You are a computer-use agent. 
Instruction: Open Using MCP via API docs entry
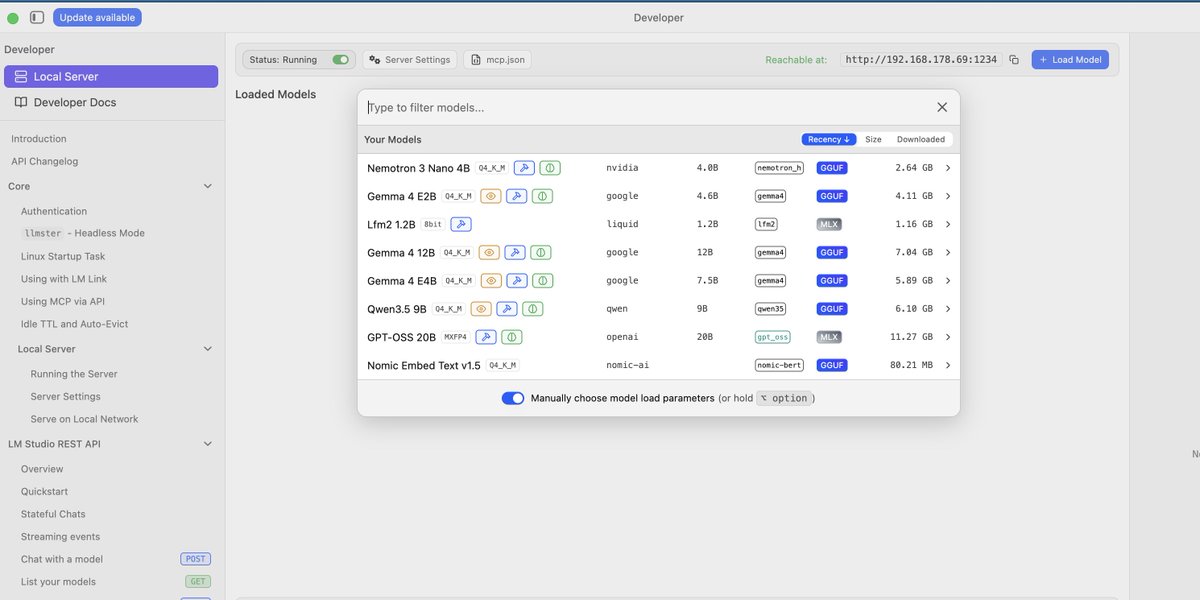tap(63, 301)
